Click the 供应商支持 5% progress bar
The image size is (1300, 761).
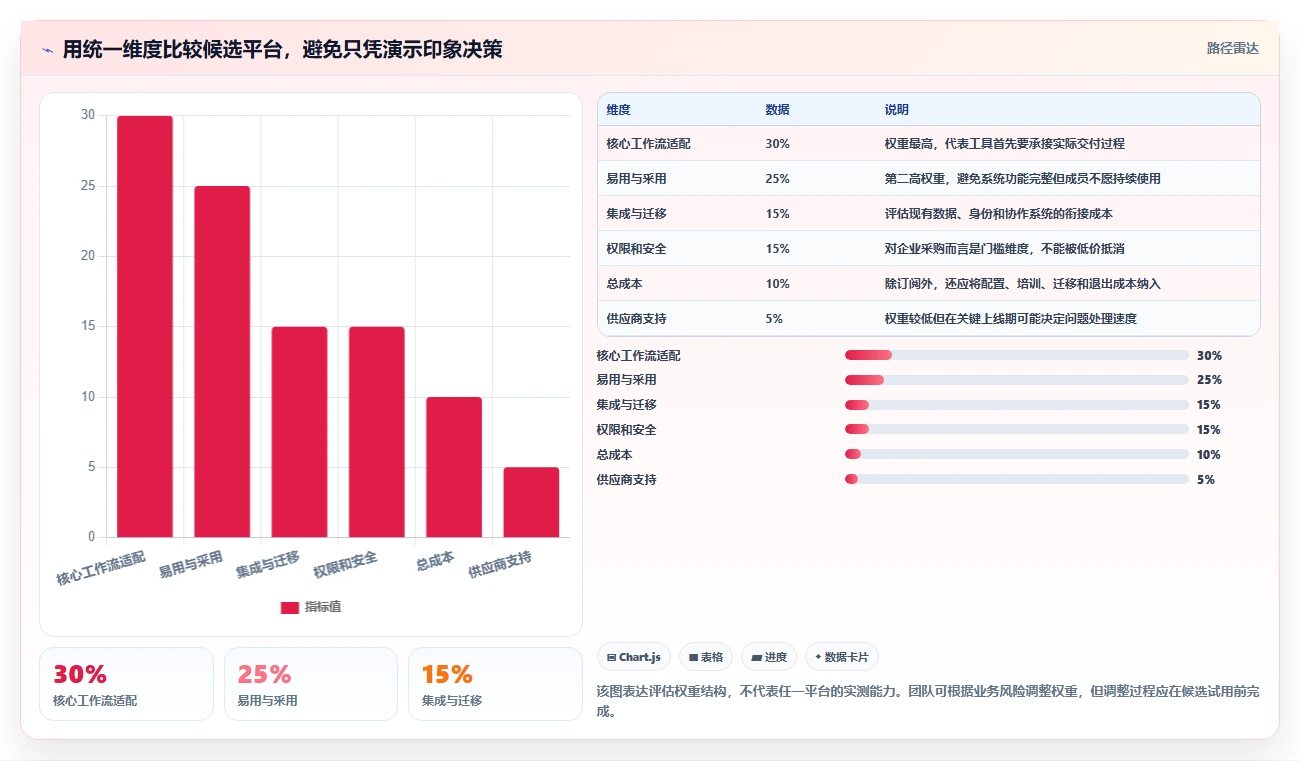1017,479
